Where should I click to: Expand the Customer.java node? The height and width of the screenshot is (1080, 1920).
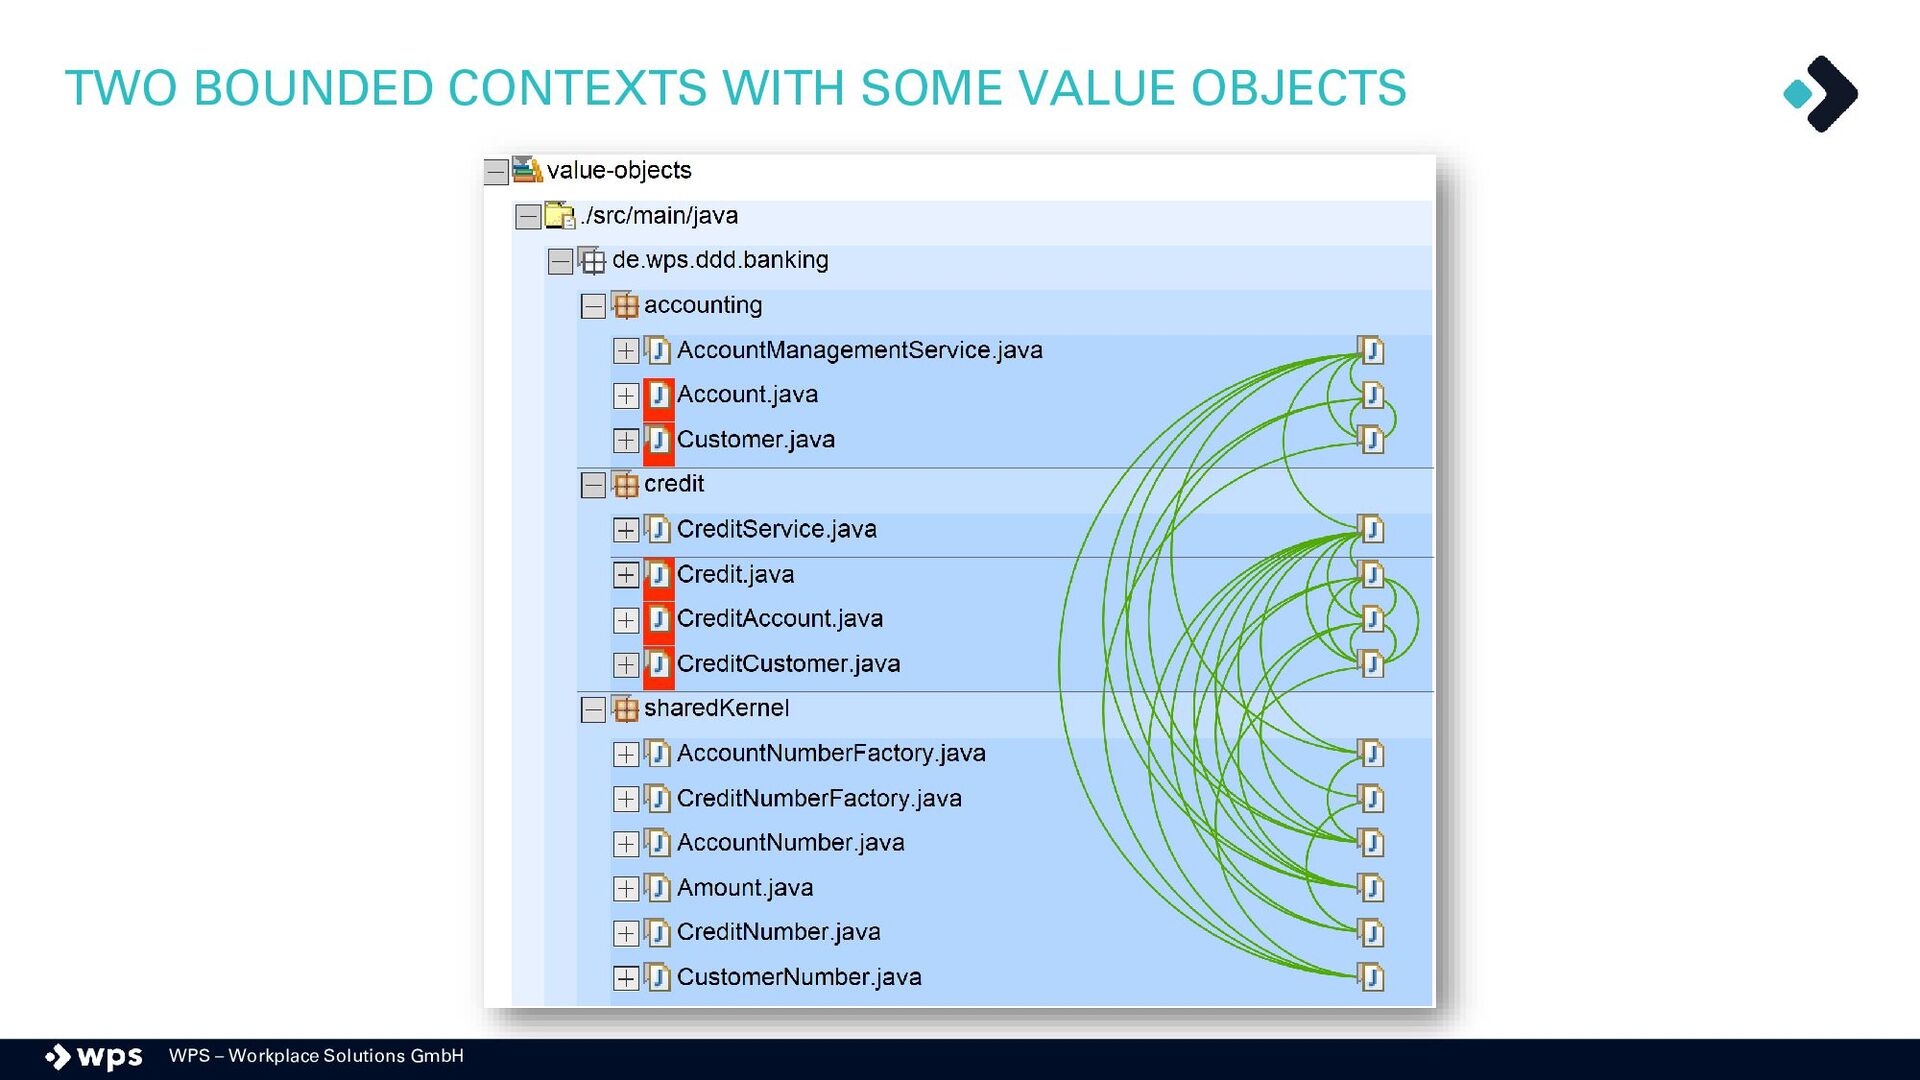point(626,441)
